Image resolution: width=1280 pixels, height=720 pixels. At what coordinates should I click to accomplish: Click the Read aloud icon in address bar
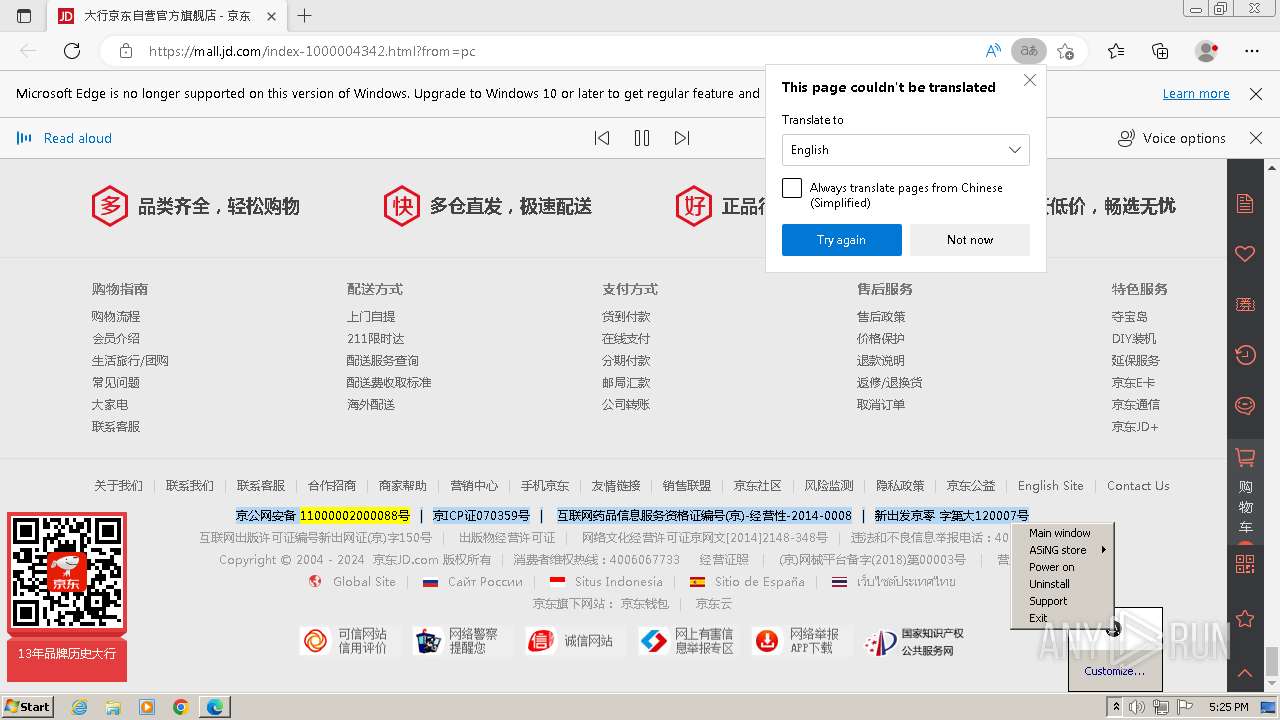coord(993,51)
